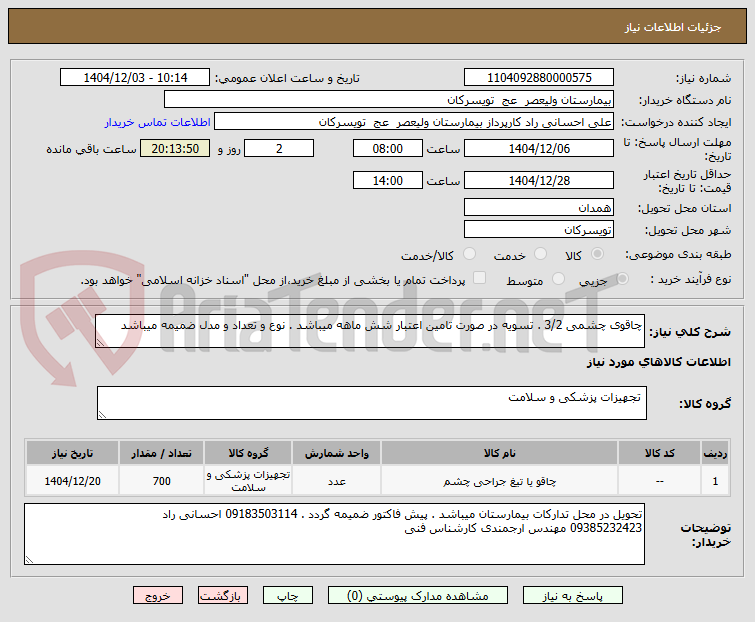Click گروه کالا column header

[x=248, y=453]
